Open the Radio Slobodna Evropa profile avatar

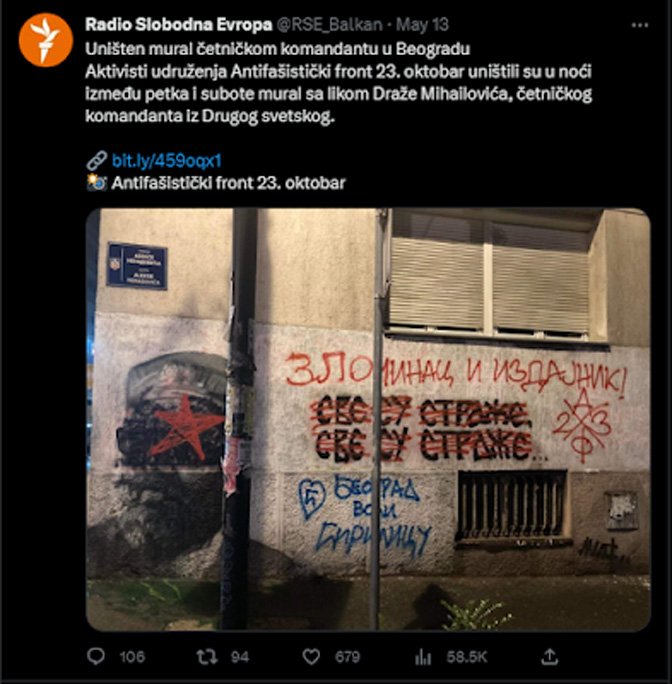tap(46, 40)
